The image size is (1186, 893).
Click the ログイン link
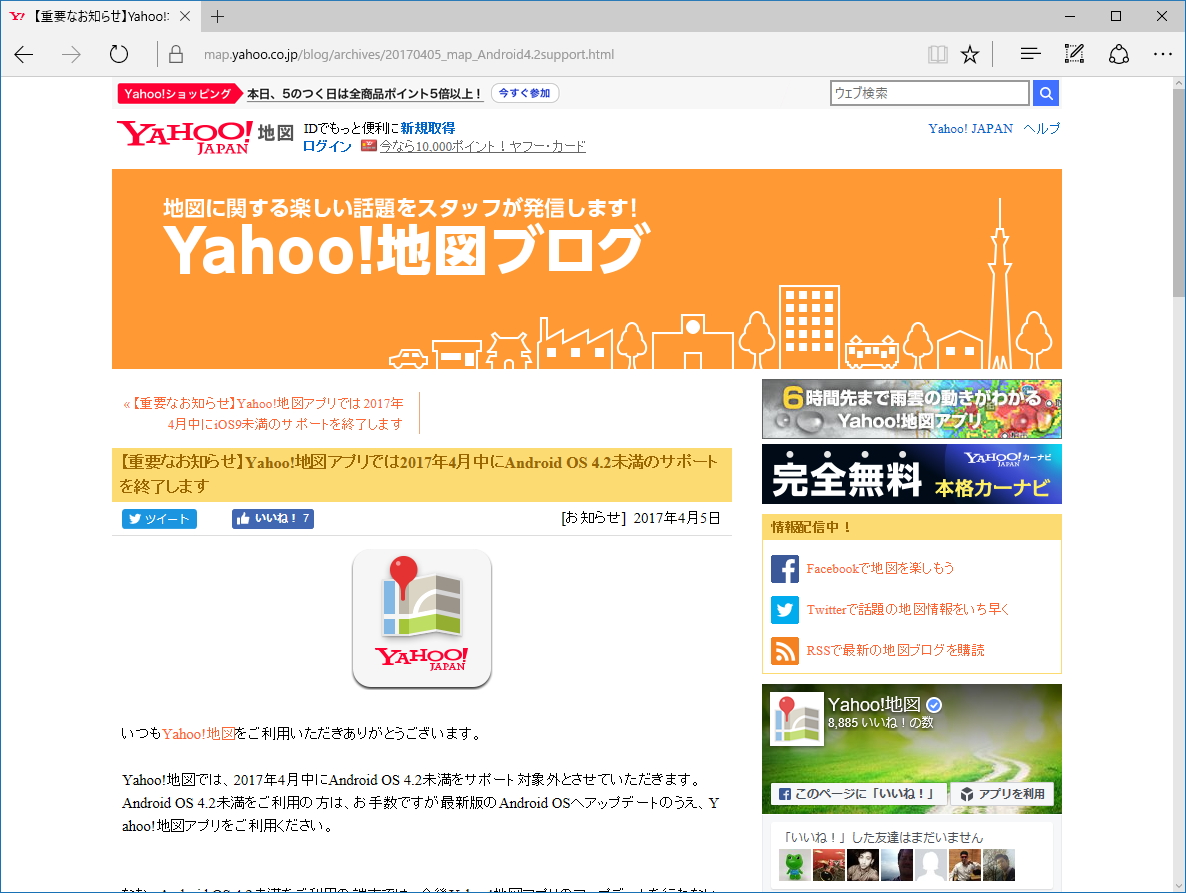pyautogui.click(x=326, y=145)
